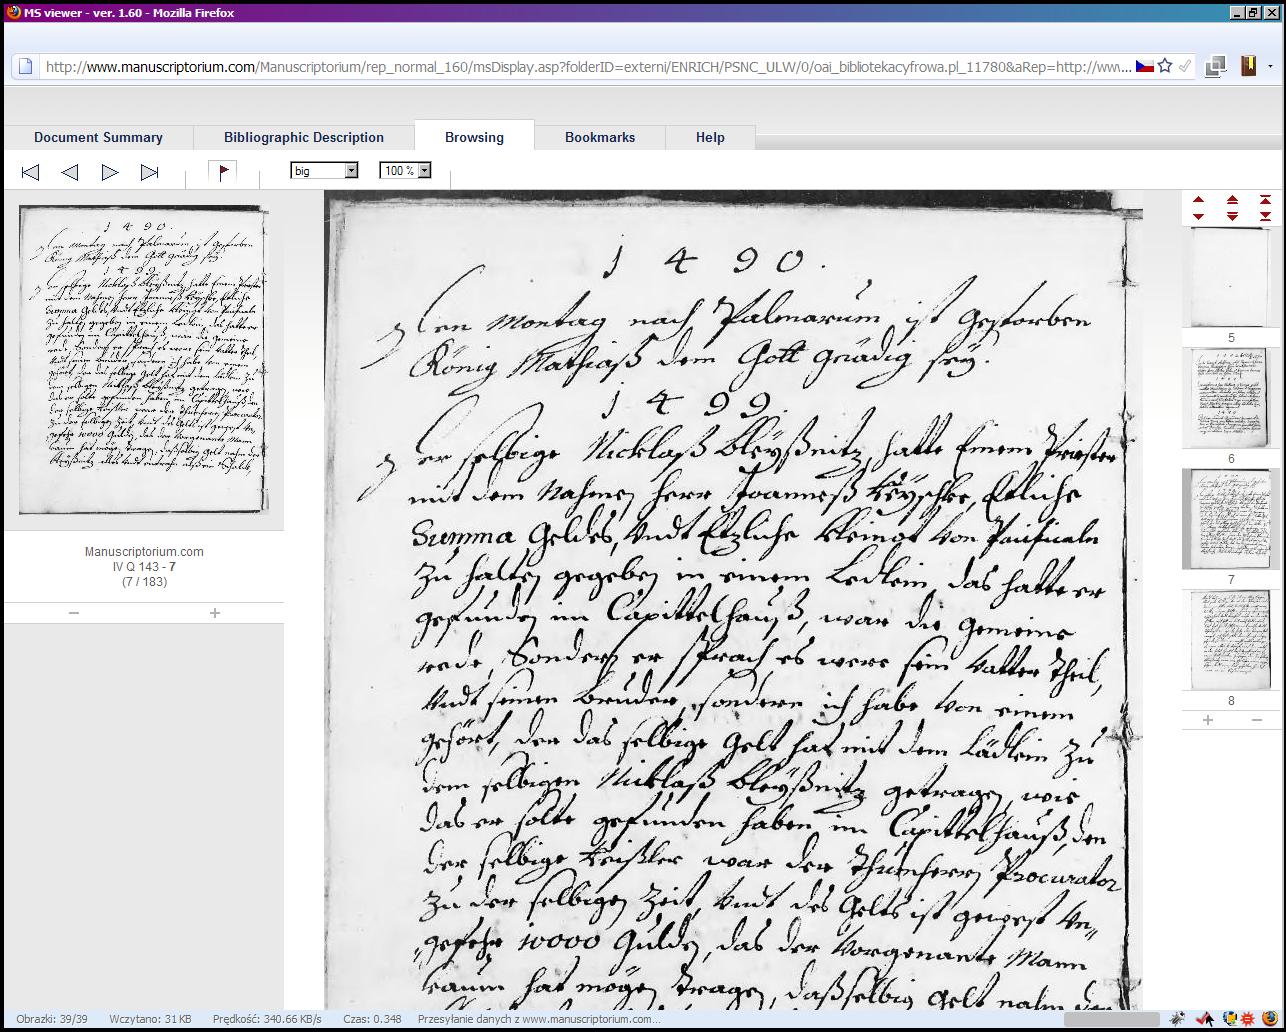
Task: Open the brown bookmarks book icon
Action: click(x=1248, y=67)
